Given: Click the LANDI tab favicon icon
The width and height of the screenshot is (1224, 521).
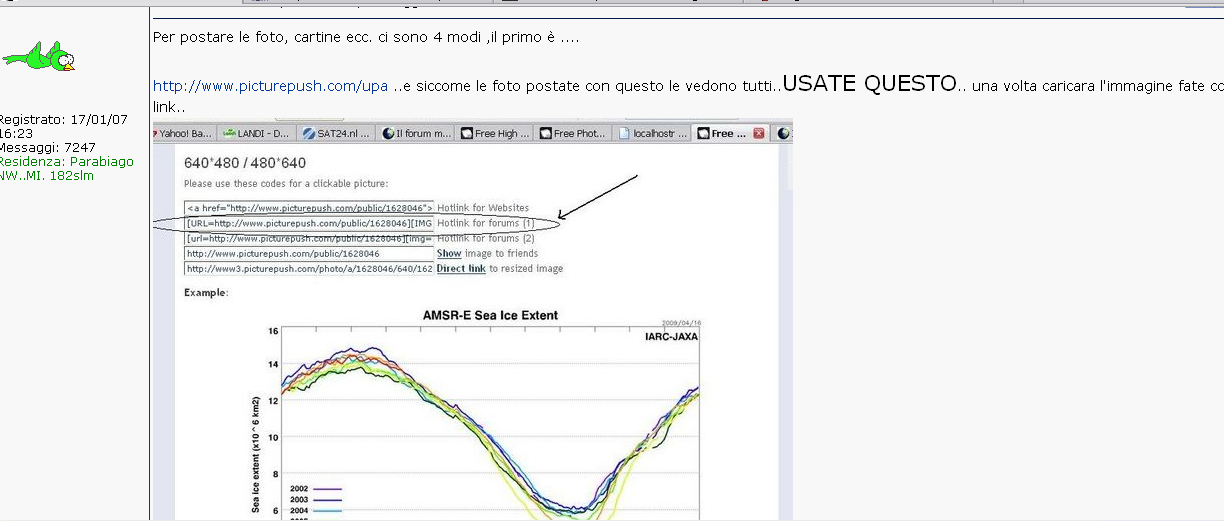Looking at the screenshot, I should 229,133.
